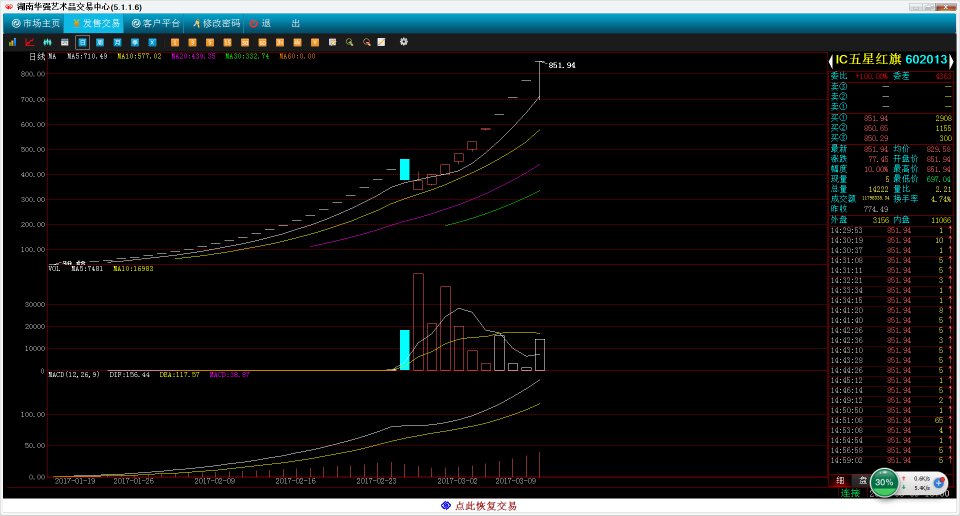Switch to weekly K-line (周) period
960x516 pixels.
point(100,42)
